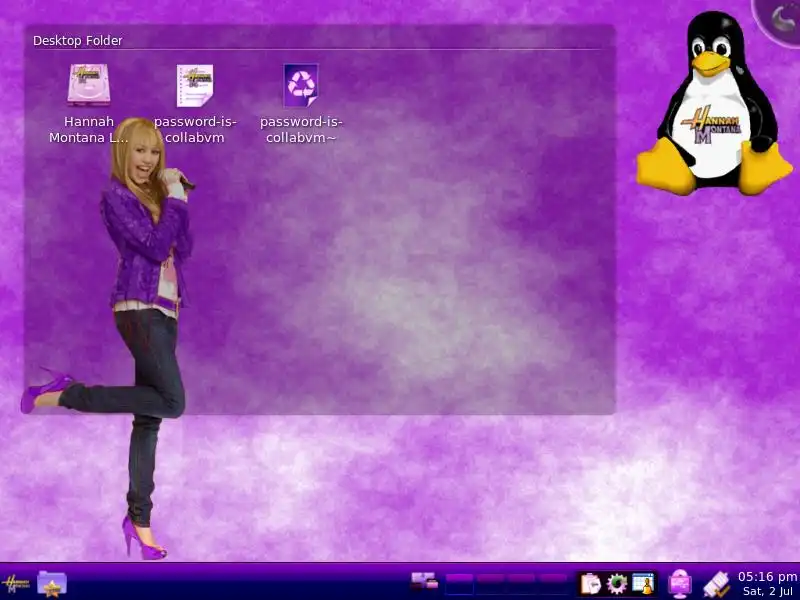Image resolution: width=800 pixels, height=600 pixels.
Task: Open the Hannah Montana application launcher menu
Action: (15, 584)
